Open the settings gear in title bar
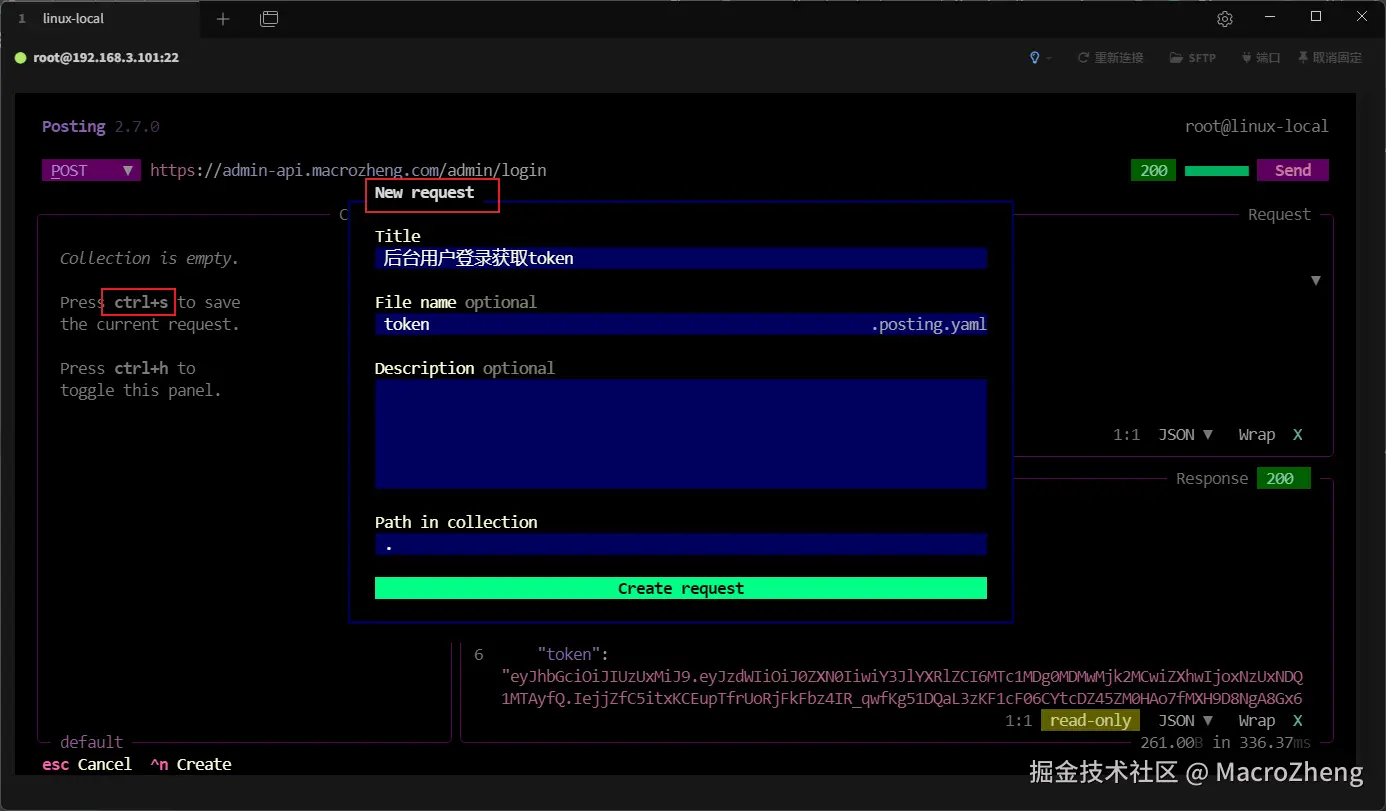Viewport: 1386px width, 811px height. coord(1225,19)
